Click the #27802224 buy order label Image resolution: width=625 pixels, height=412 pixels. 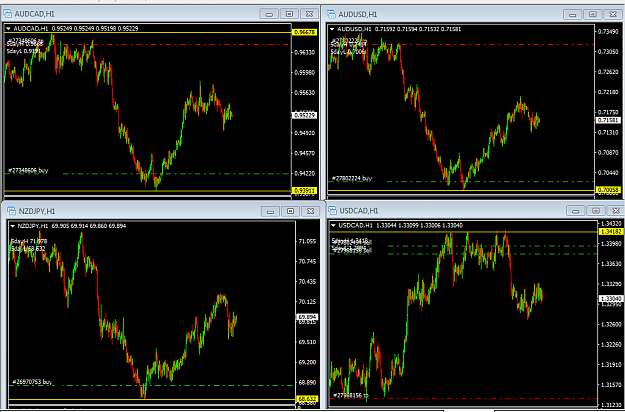click(352, 179)
